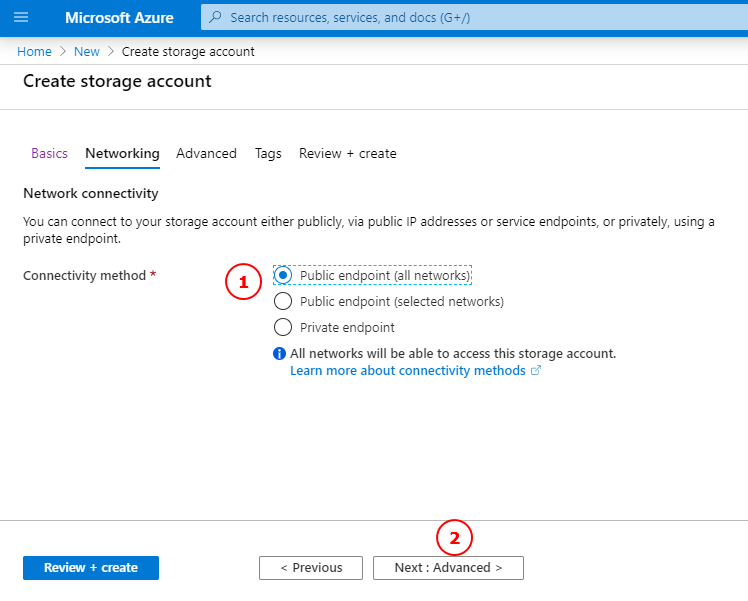This screenshot has width=748, height=601.
Task: Select the Networking tab
Action: pyautogui.click(x=122, y=153)
